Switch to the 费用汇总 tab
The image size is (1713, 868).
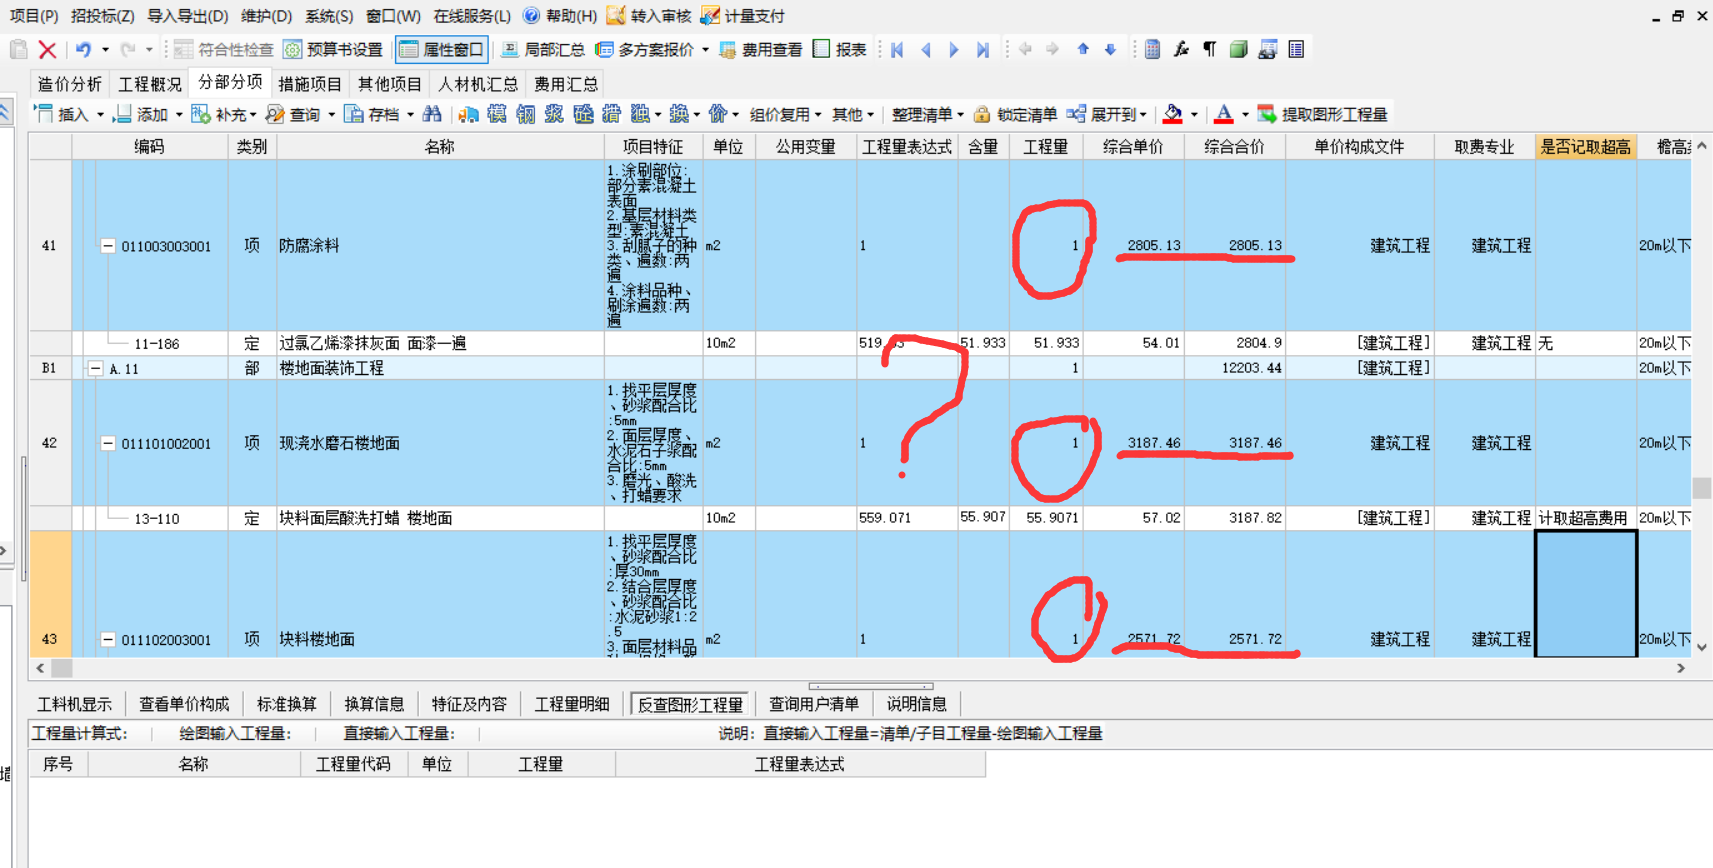566,84
